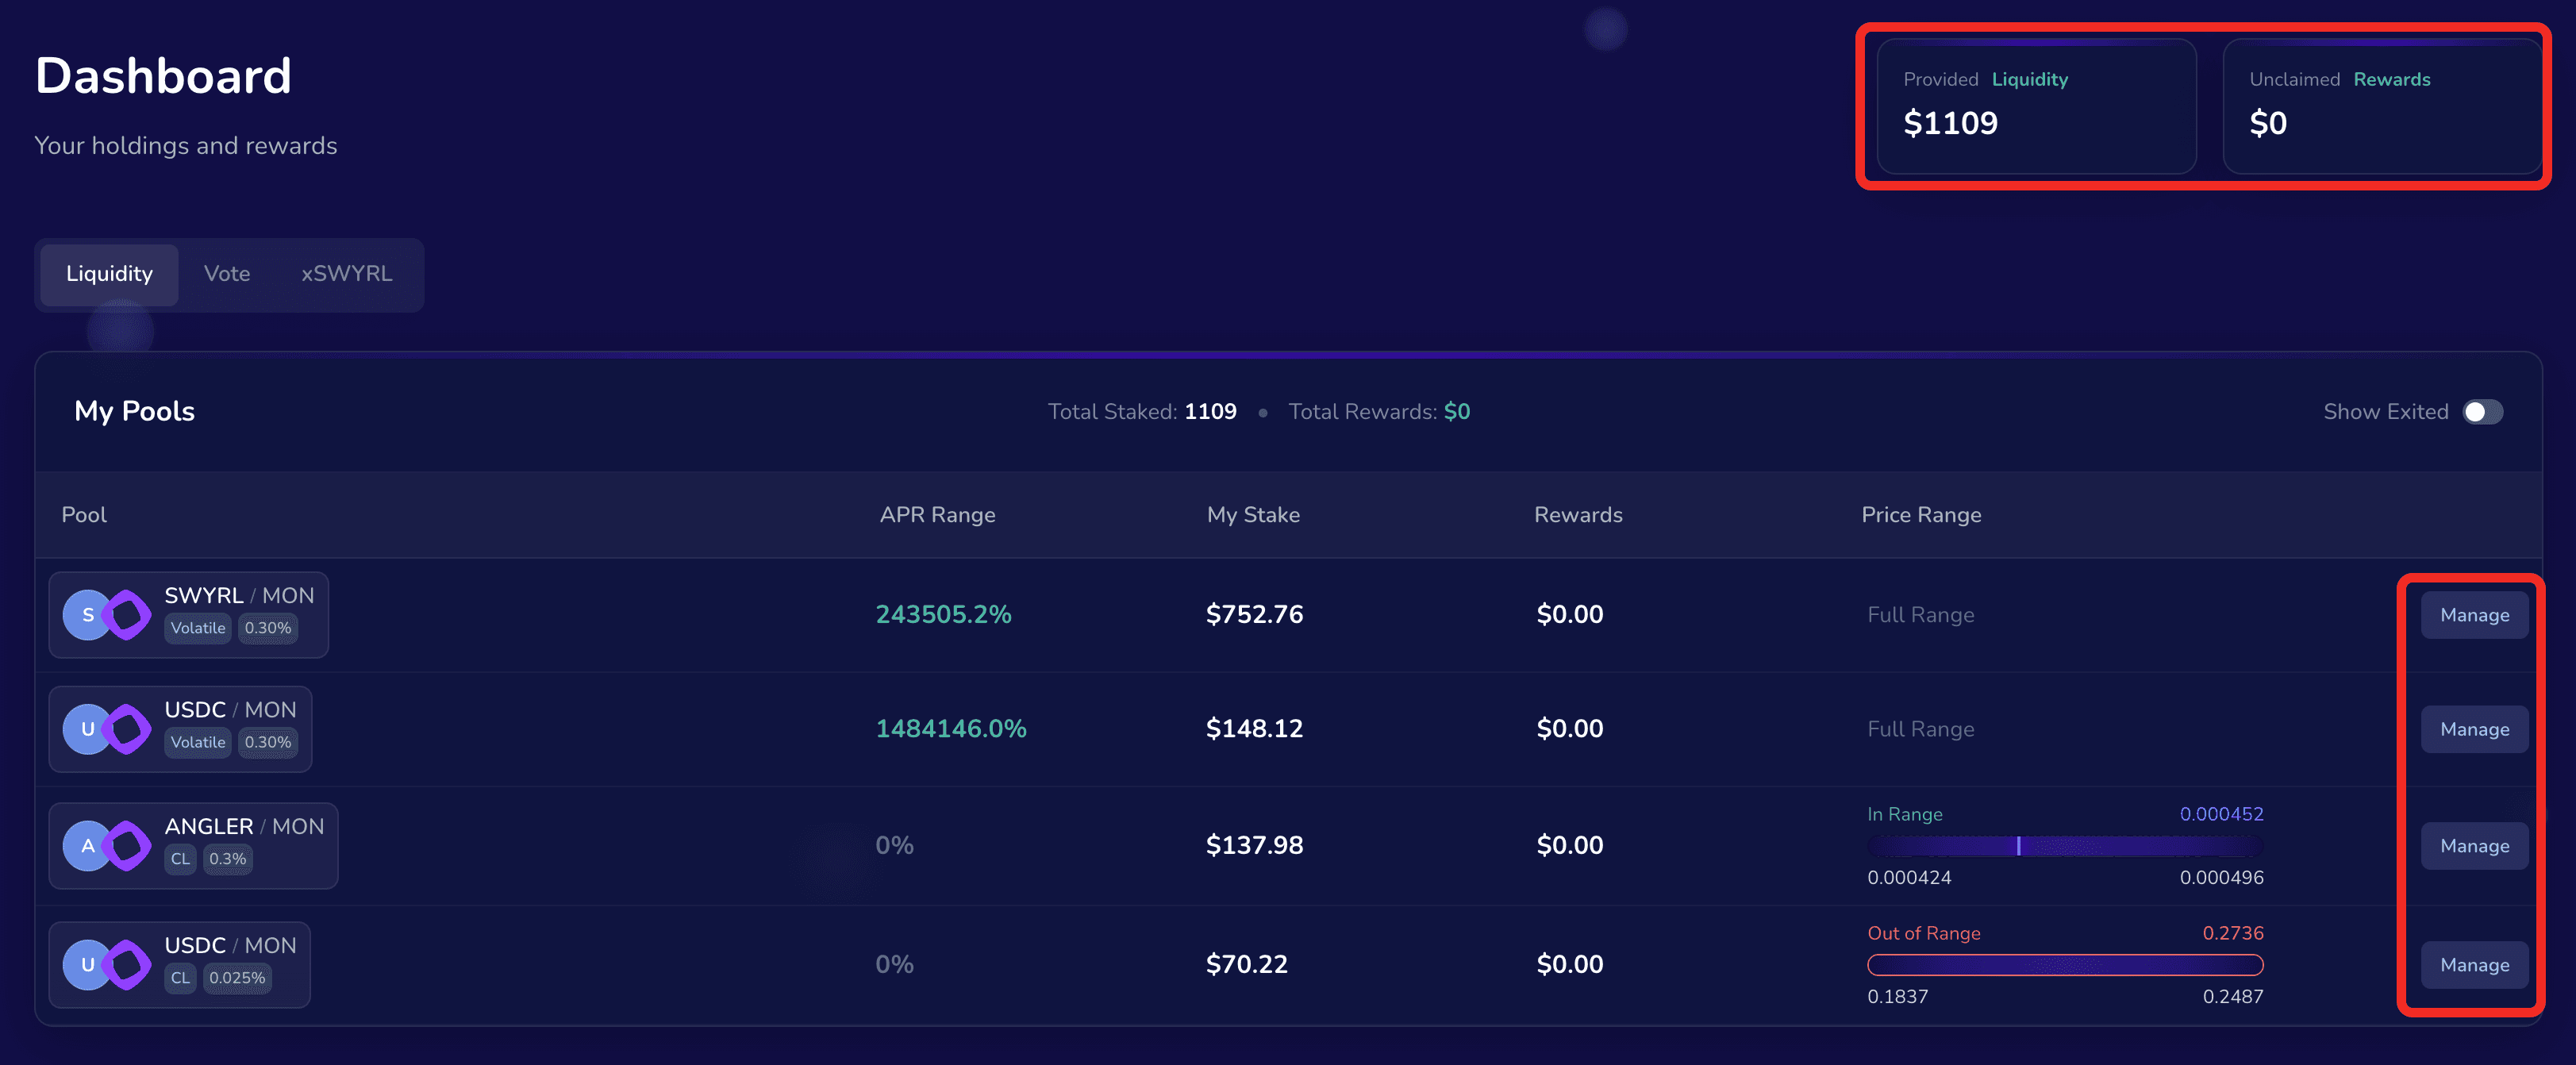Click the Volatile badge under SWYRL / MON
2576x1065 pixels.
198,628
